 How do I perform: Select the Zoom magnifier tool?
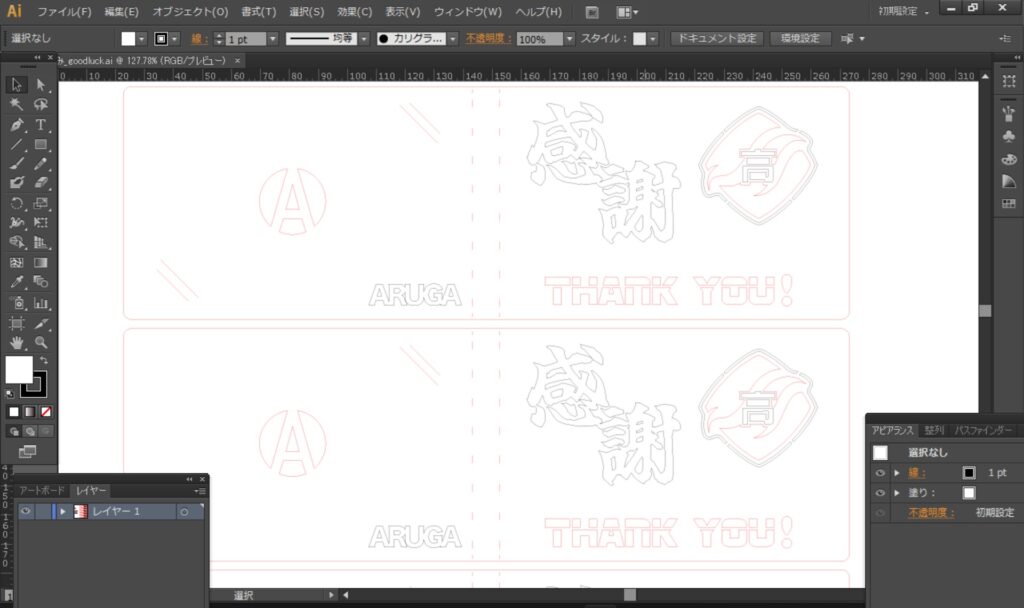click(41, 343)
